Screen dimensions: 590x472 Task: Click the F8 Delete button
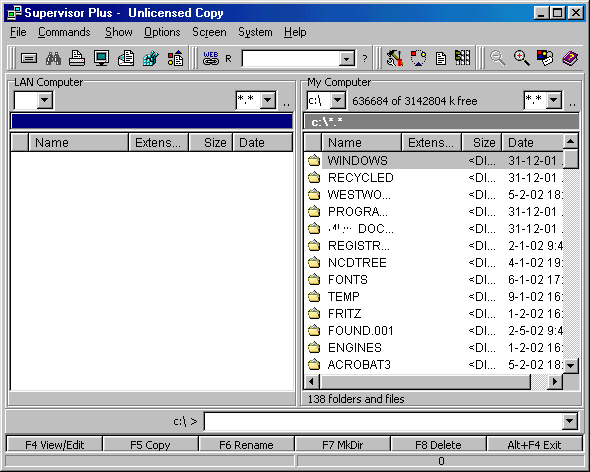pyautogui.click(x=438, y=445)
